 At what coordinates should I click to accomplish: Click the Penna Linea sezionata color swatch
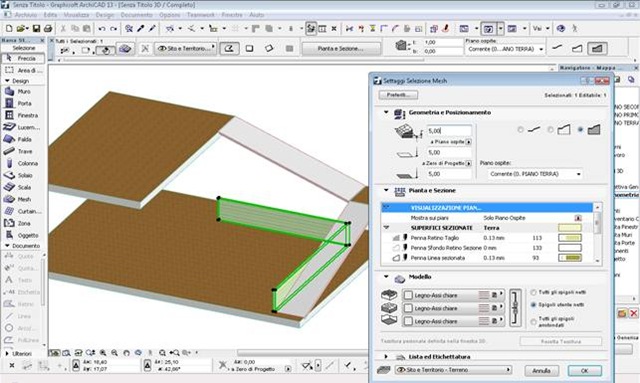[x=570, y=258]
